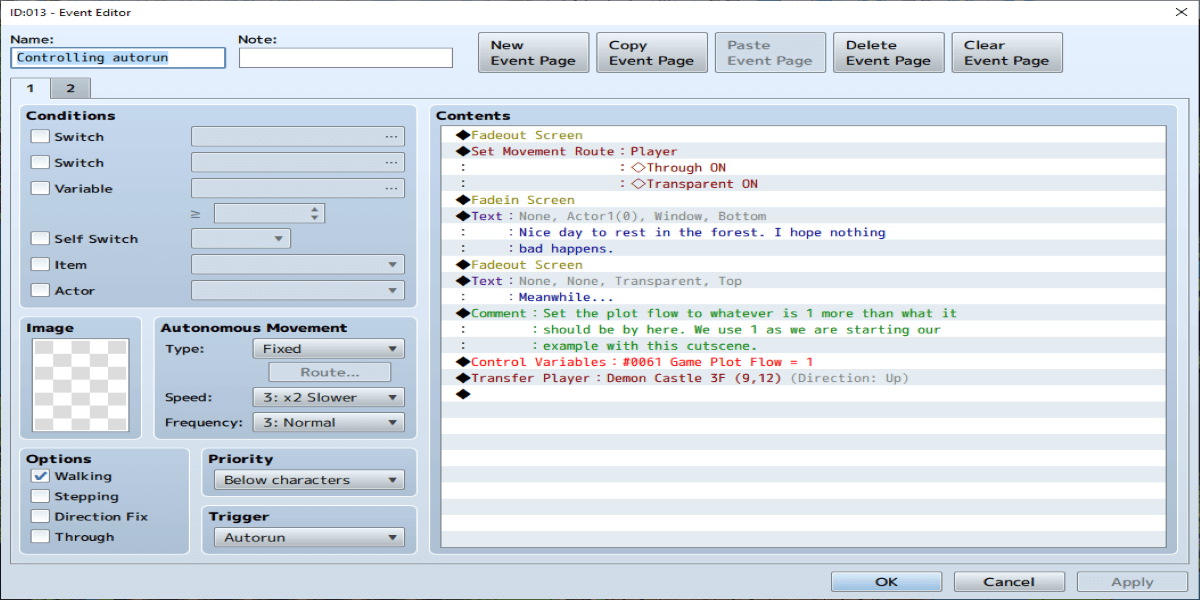Expand the Priority dropdown
This screenshot has width=1200, height=600.
click(308, 480)
